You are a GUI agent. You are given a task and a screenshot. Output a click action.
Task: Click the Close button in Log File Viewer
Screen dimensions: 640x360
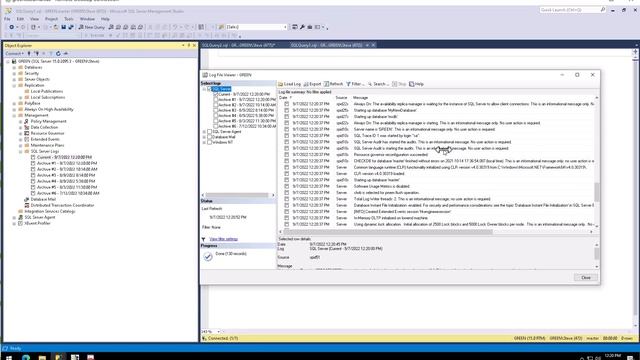(x=586, y=278)
